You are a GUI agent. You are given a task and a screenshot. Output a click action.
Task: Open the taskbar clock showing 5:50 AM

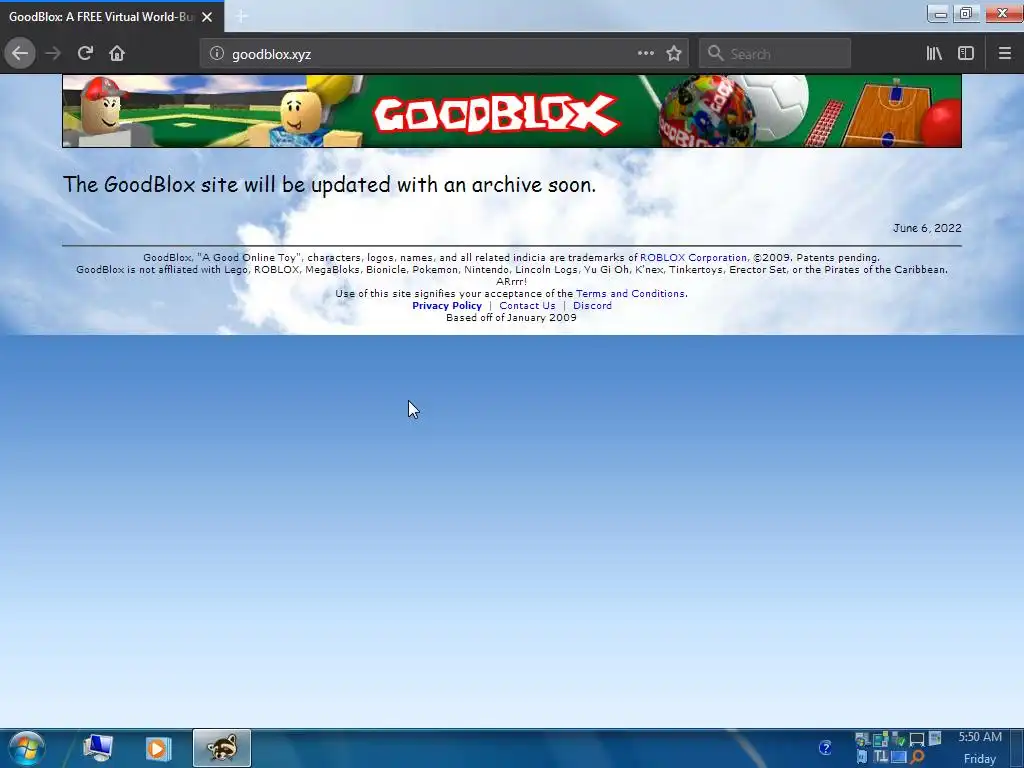(980, 748)
